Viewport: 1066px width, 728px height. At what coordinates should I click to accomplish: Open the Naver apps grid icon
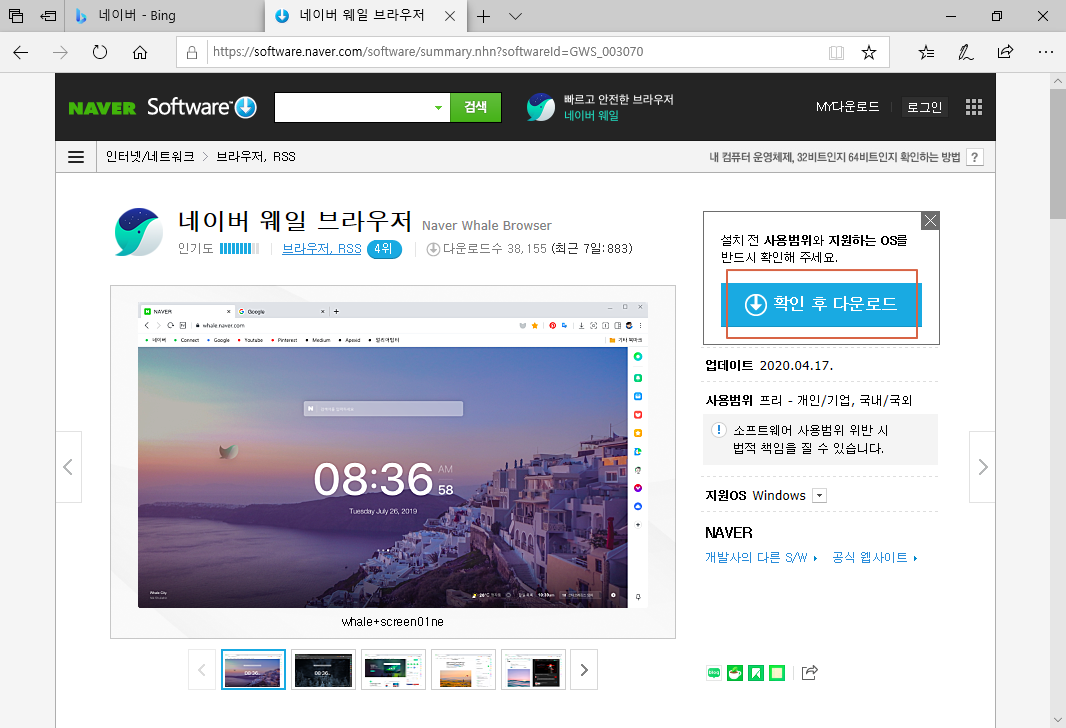click(974, 107)
